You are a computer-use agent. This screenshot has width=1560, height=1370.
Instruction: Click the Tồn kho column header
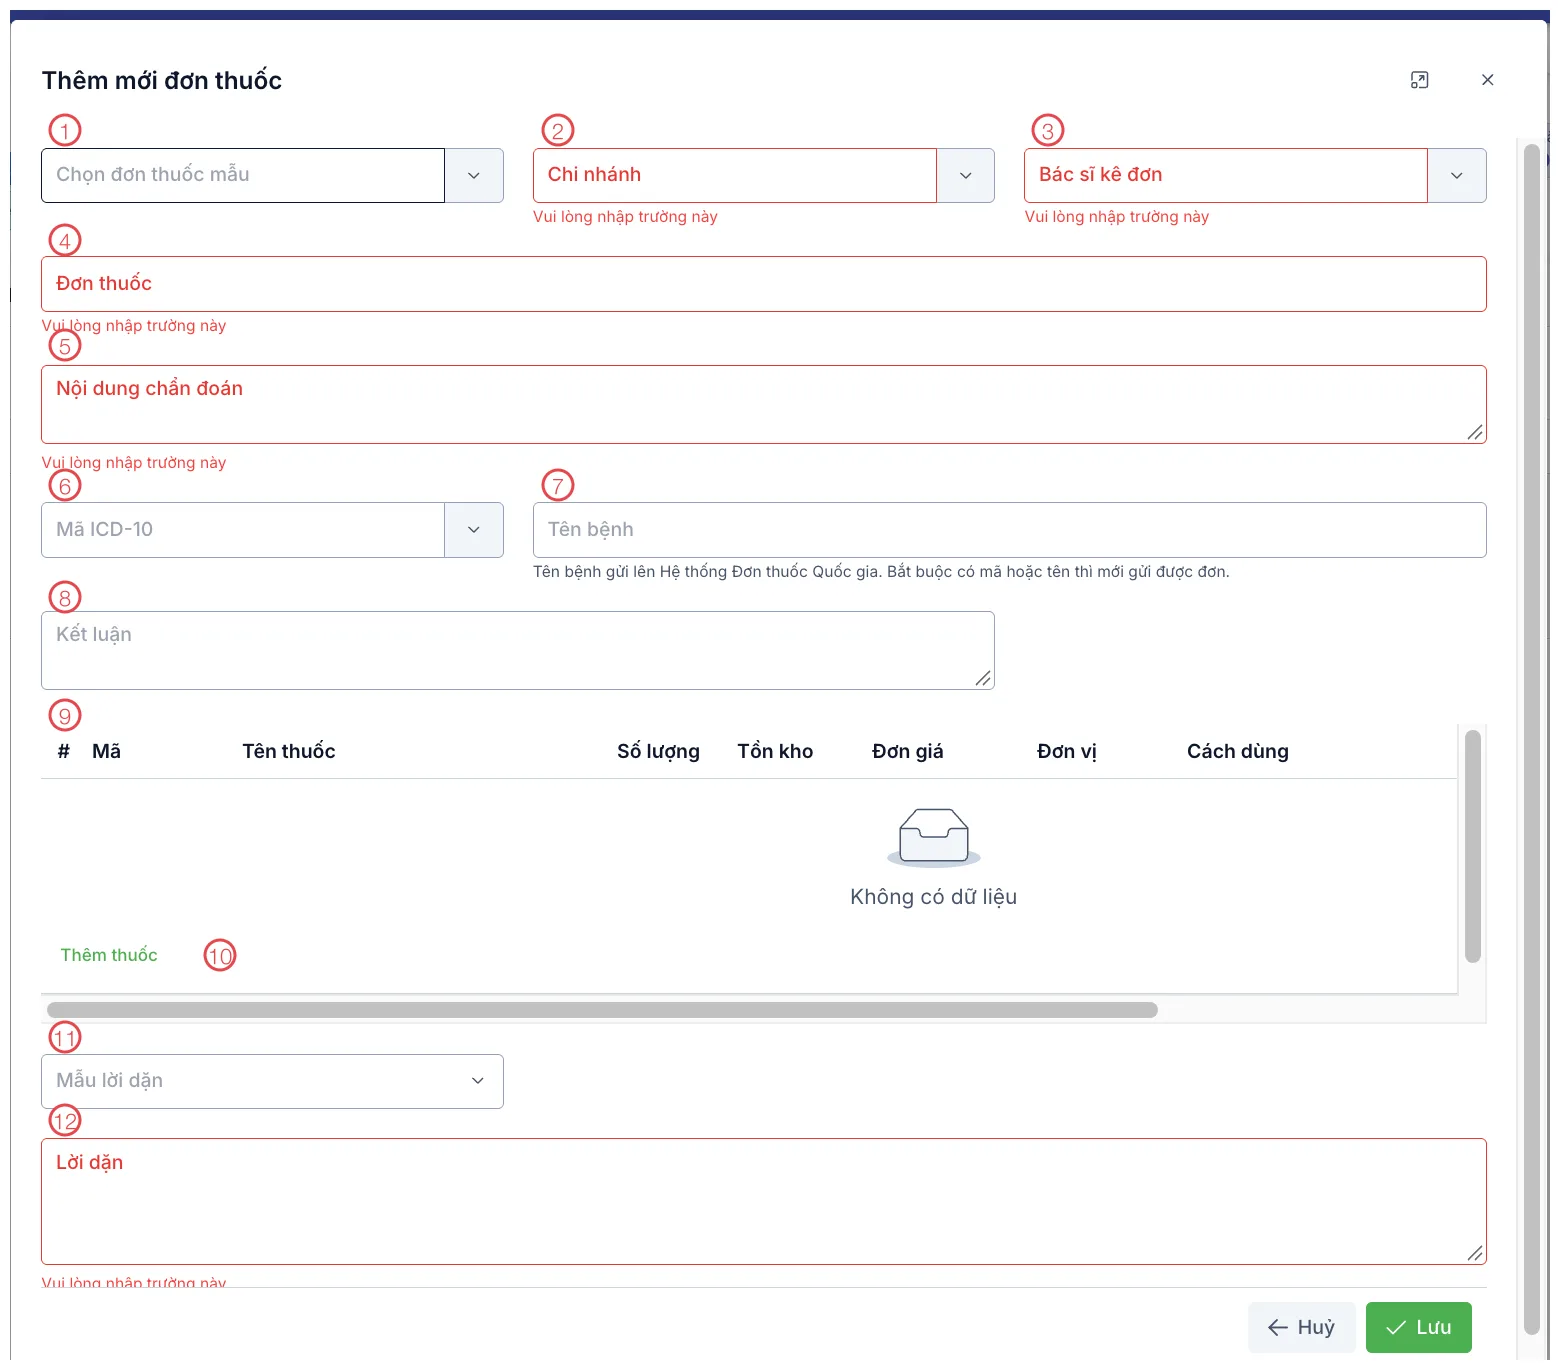point(775,751)
